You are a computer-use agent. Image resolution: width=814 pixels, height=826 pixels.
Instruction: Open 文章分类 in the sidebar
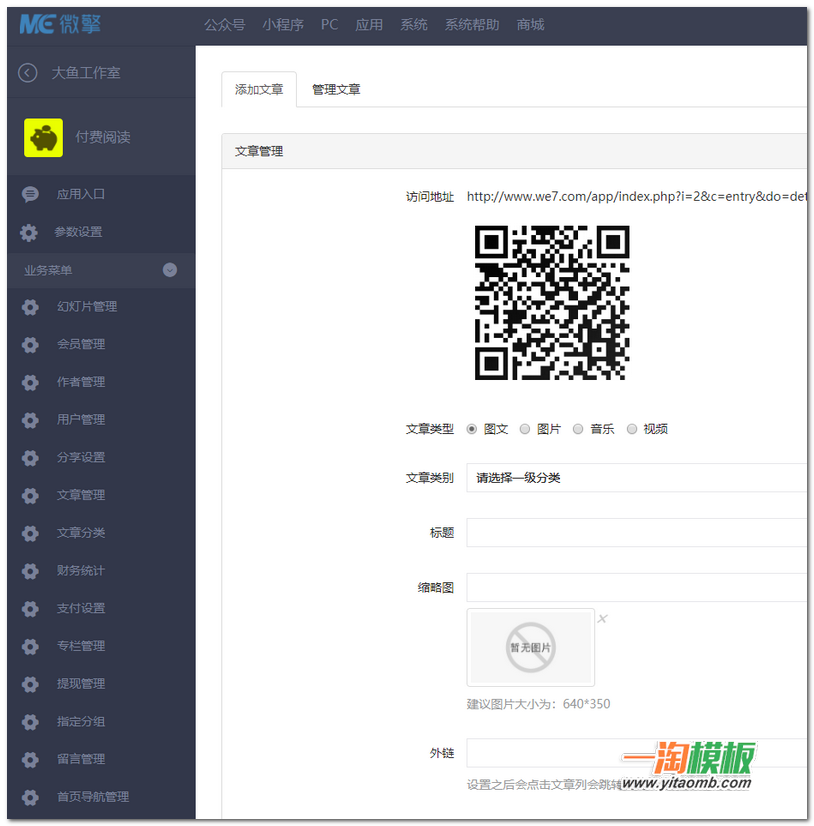pos(81,534)
